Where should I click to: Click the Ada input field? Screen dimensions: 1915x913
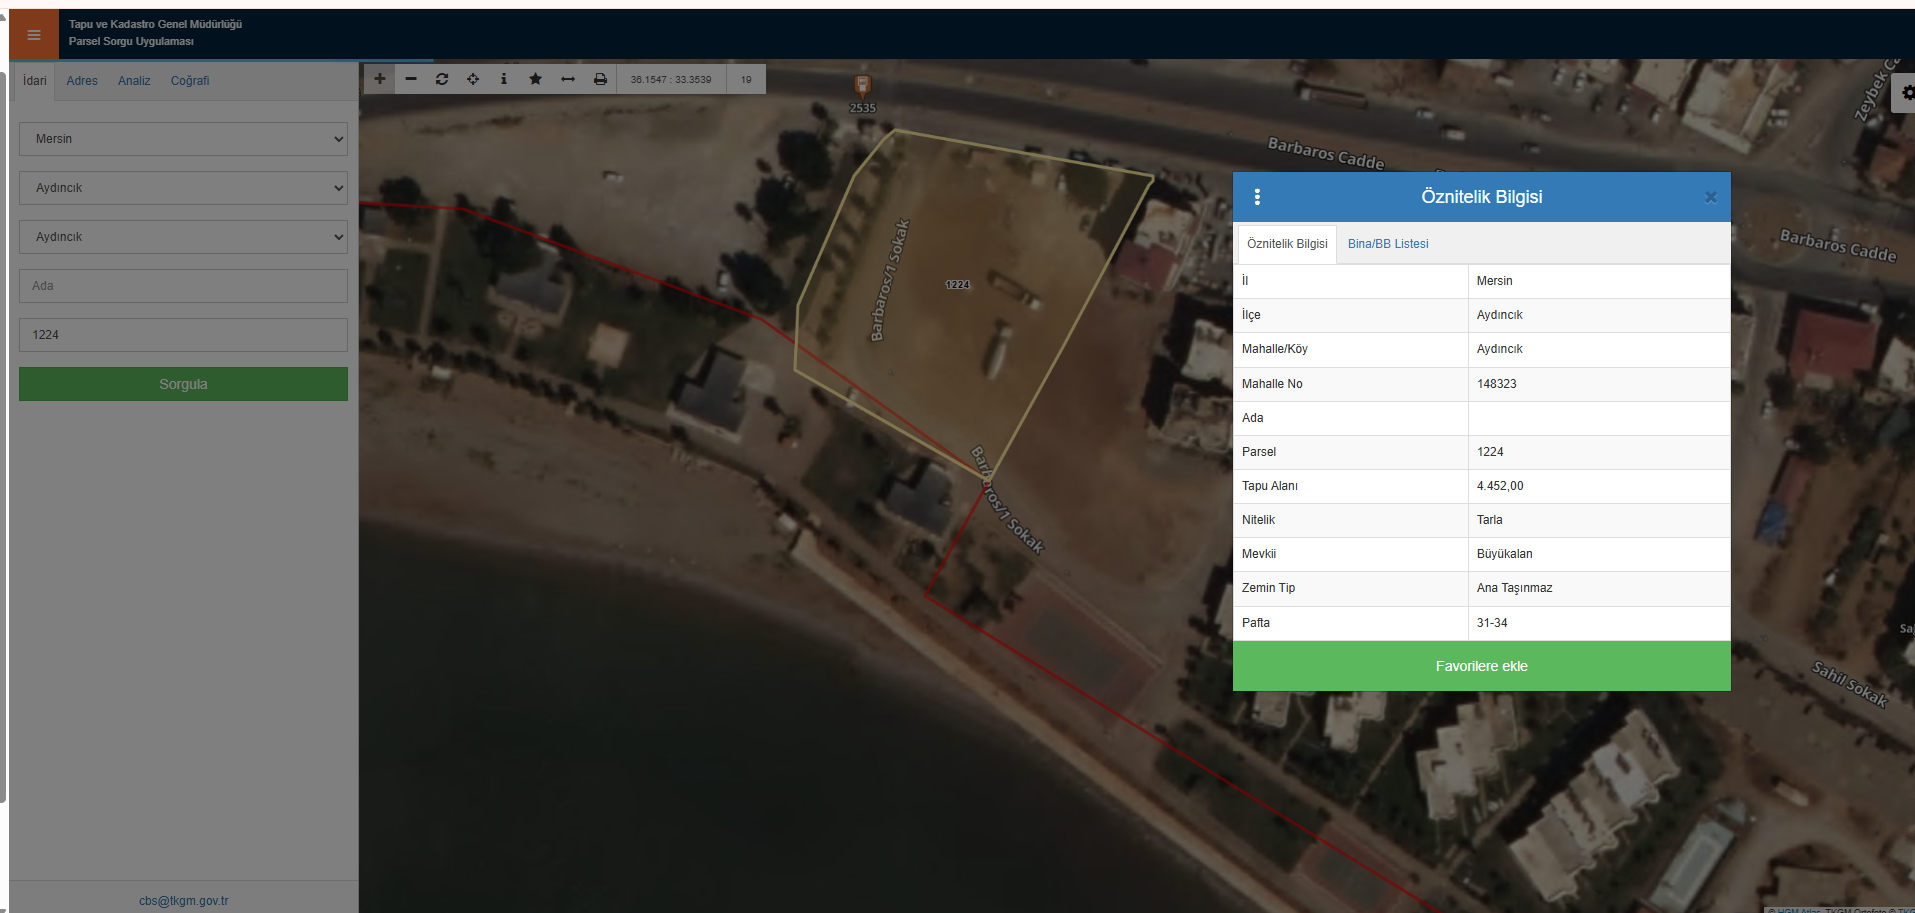(184, 286)
